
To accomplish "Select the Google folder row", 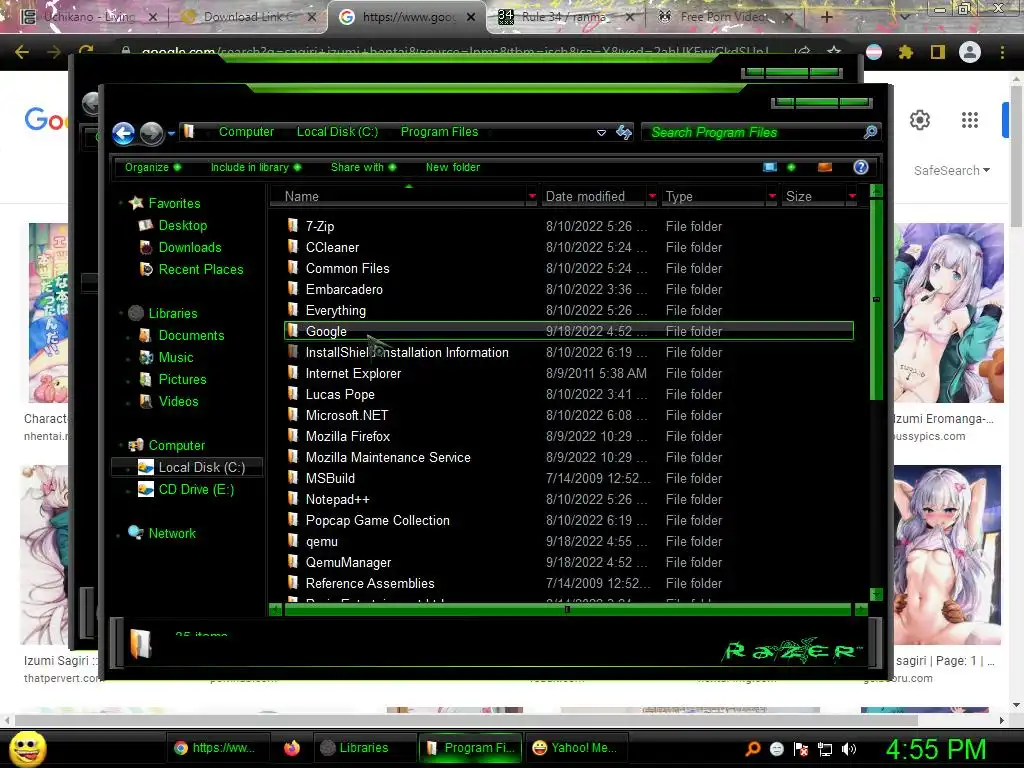I will tap(569, 331).
